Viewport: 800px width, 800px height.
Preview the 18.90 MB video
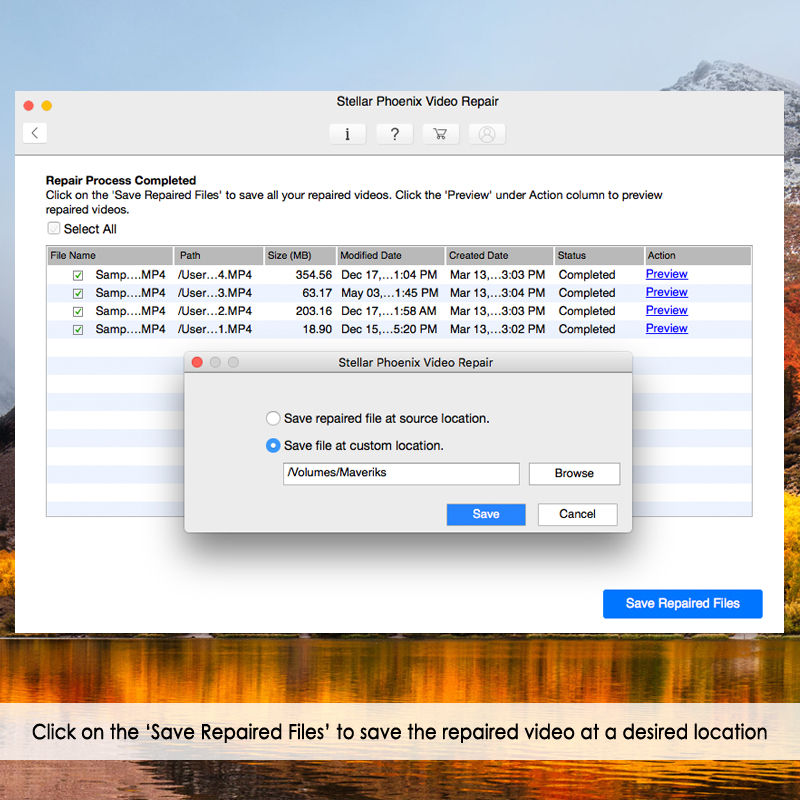pyautogui.click(x=666, y=329)
